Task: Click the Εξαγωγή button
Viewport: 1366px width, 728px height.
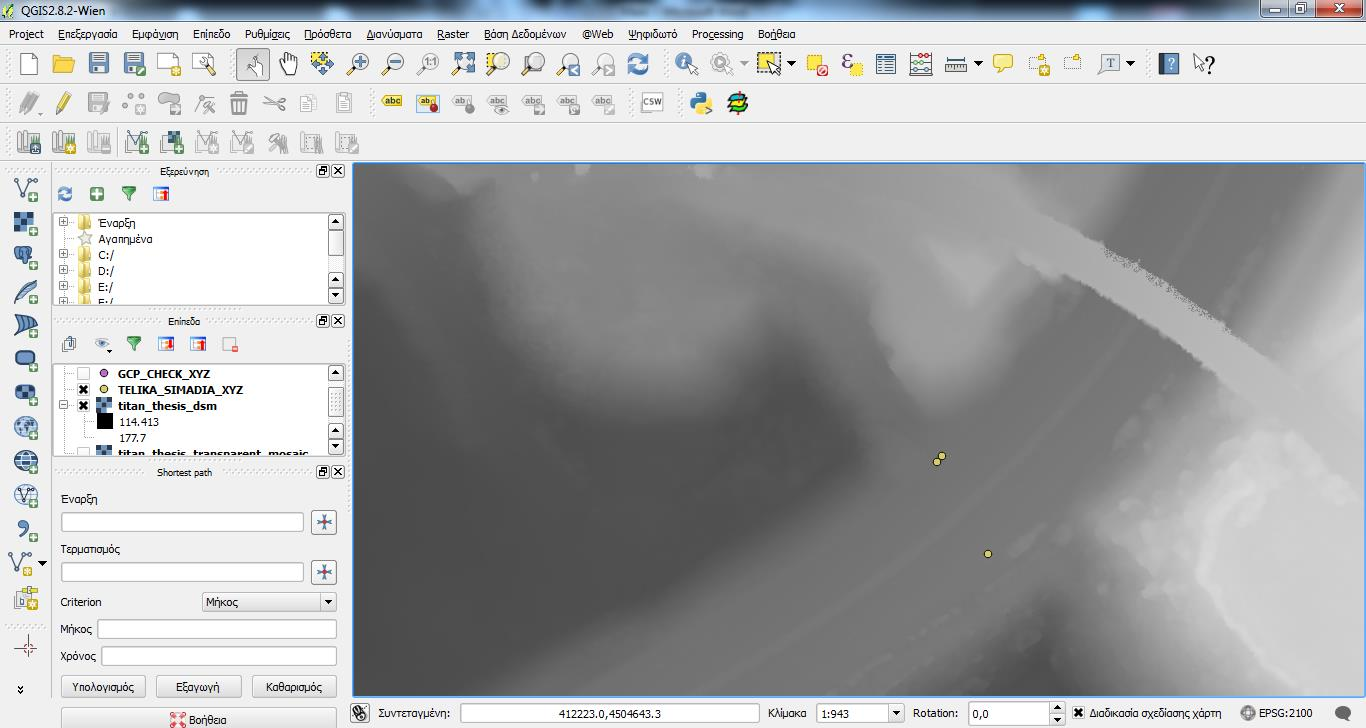Action: point(200,687)
